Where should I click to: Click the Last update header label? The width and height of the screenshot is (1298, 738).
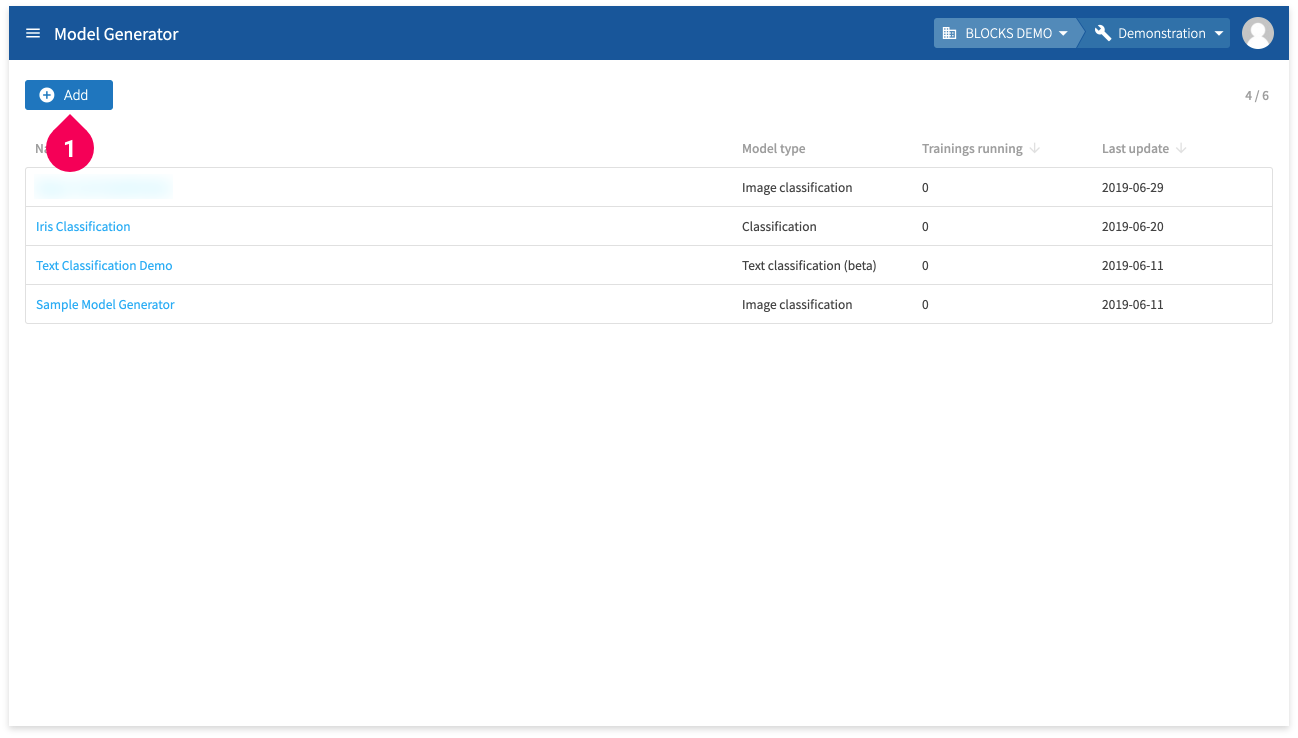pyautogui.click(x=1135, y=148)
